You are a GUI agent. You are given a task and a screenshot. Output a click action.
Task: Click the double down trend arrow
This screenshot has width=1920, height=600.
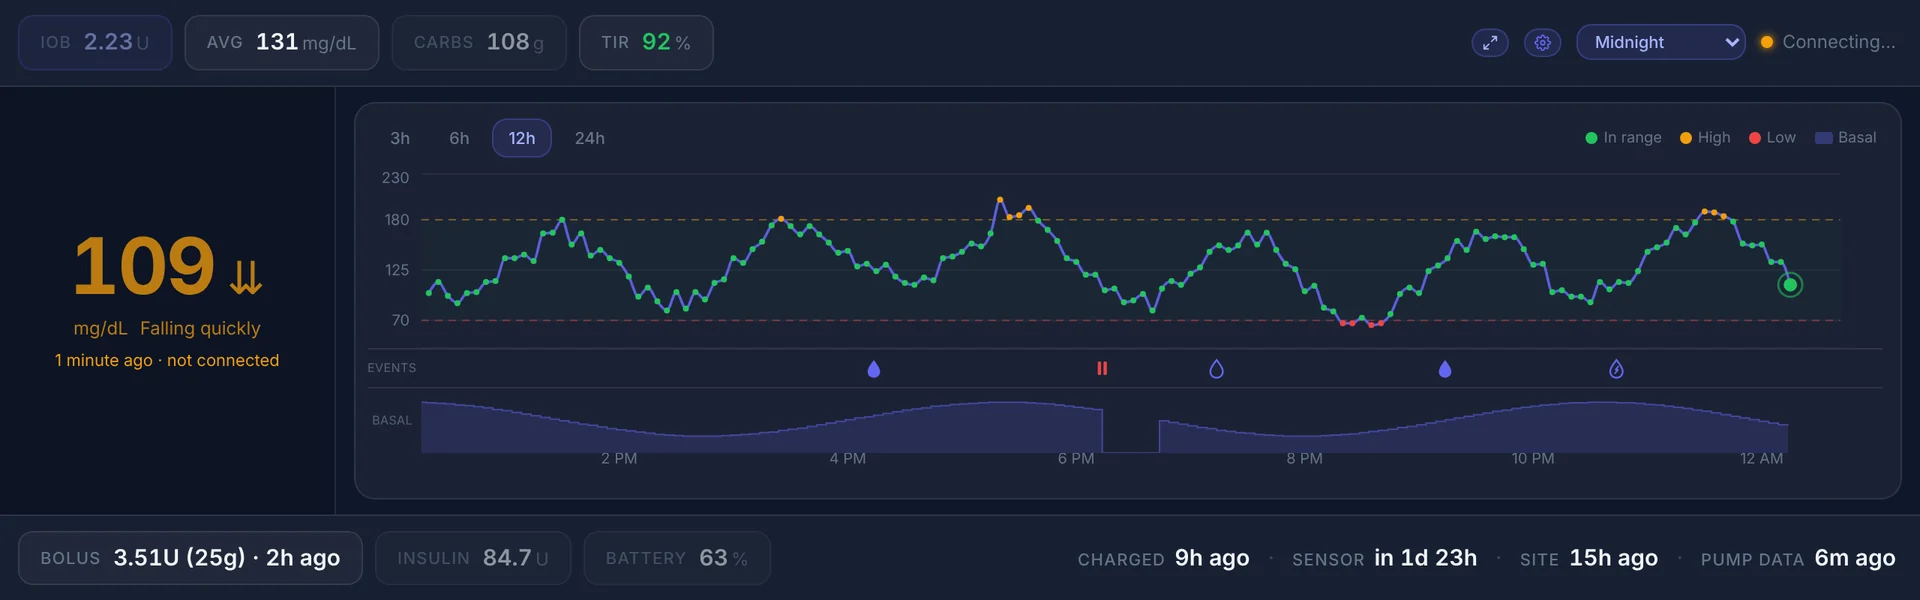pos(246,277)
